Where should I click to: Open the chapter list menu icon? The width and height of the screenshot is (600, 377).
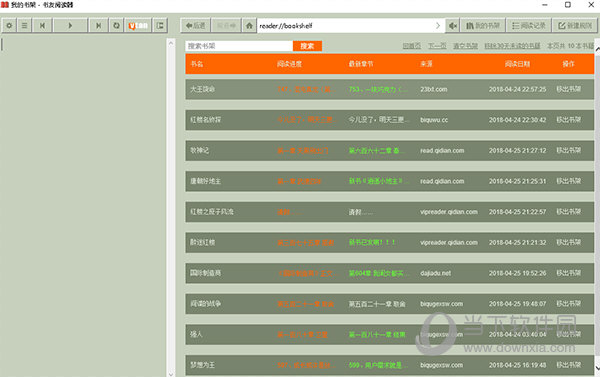point(24,26)
